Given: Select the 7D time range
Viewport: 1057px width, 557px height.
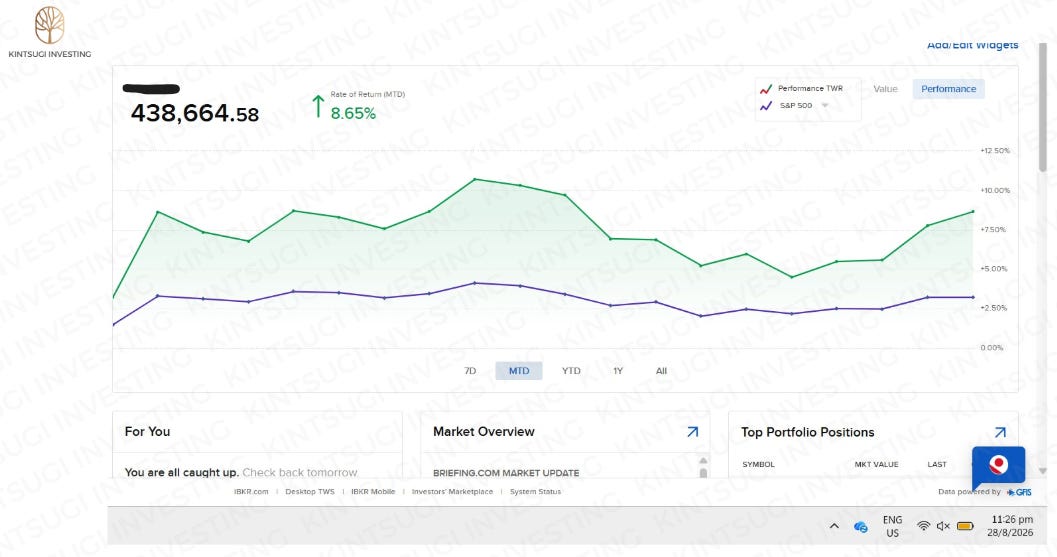Looking at the screenshot, I should click(470, 371).
